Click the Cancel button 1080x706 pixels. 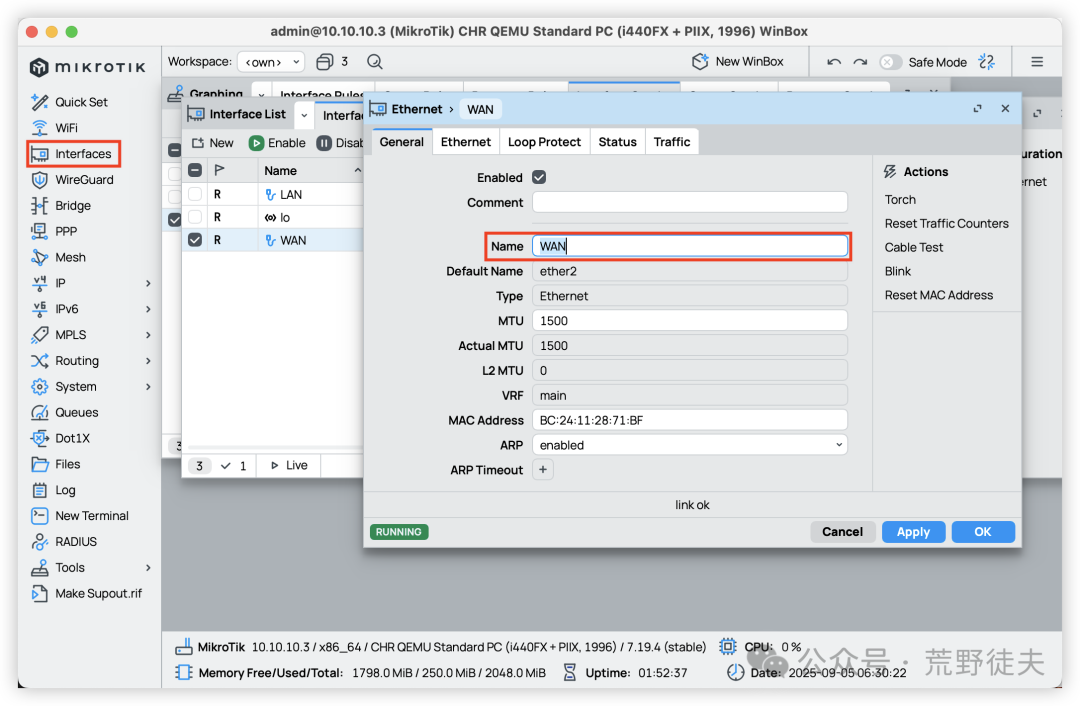842,532
